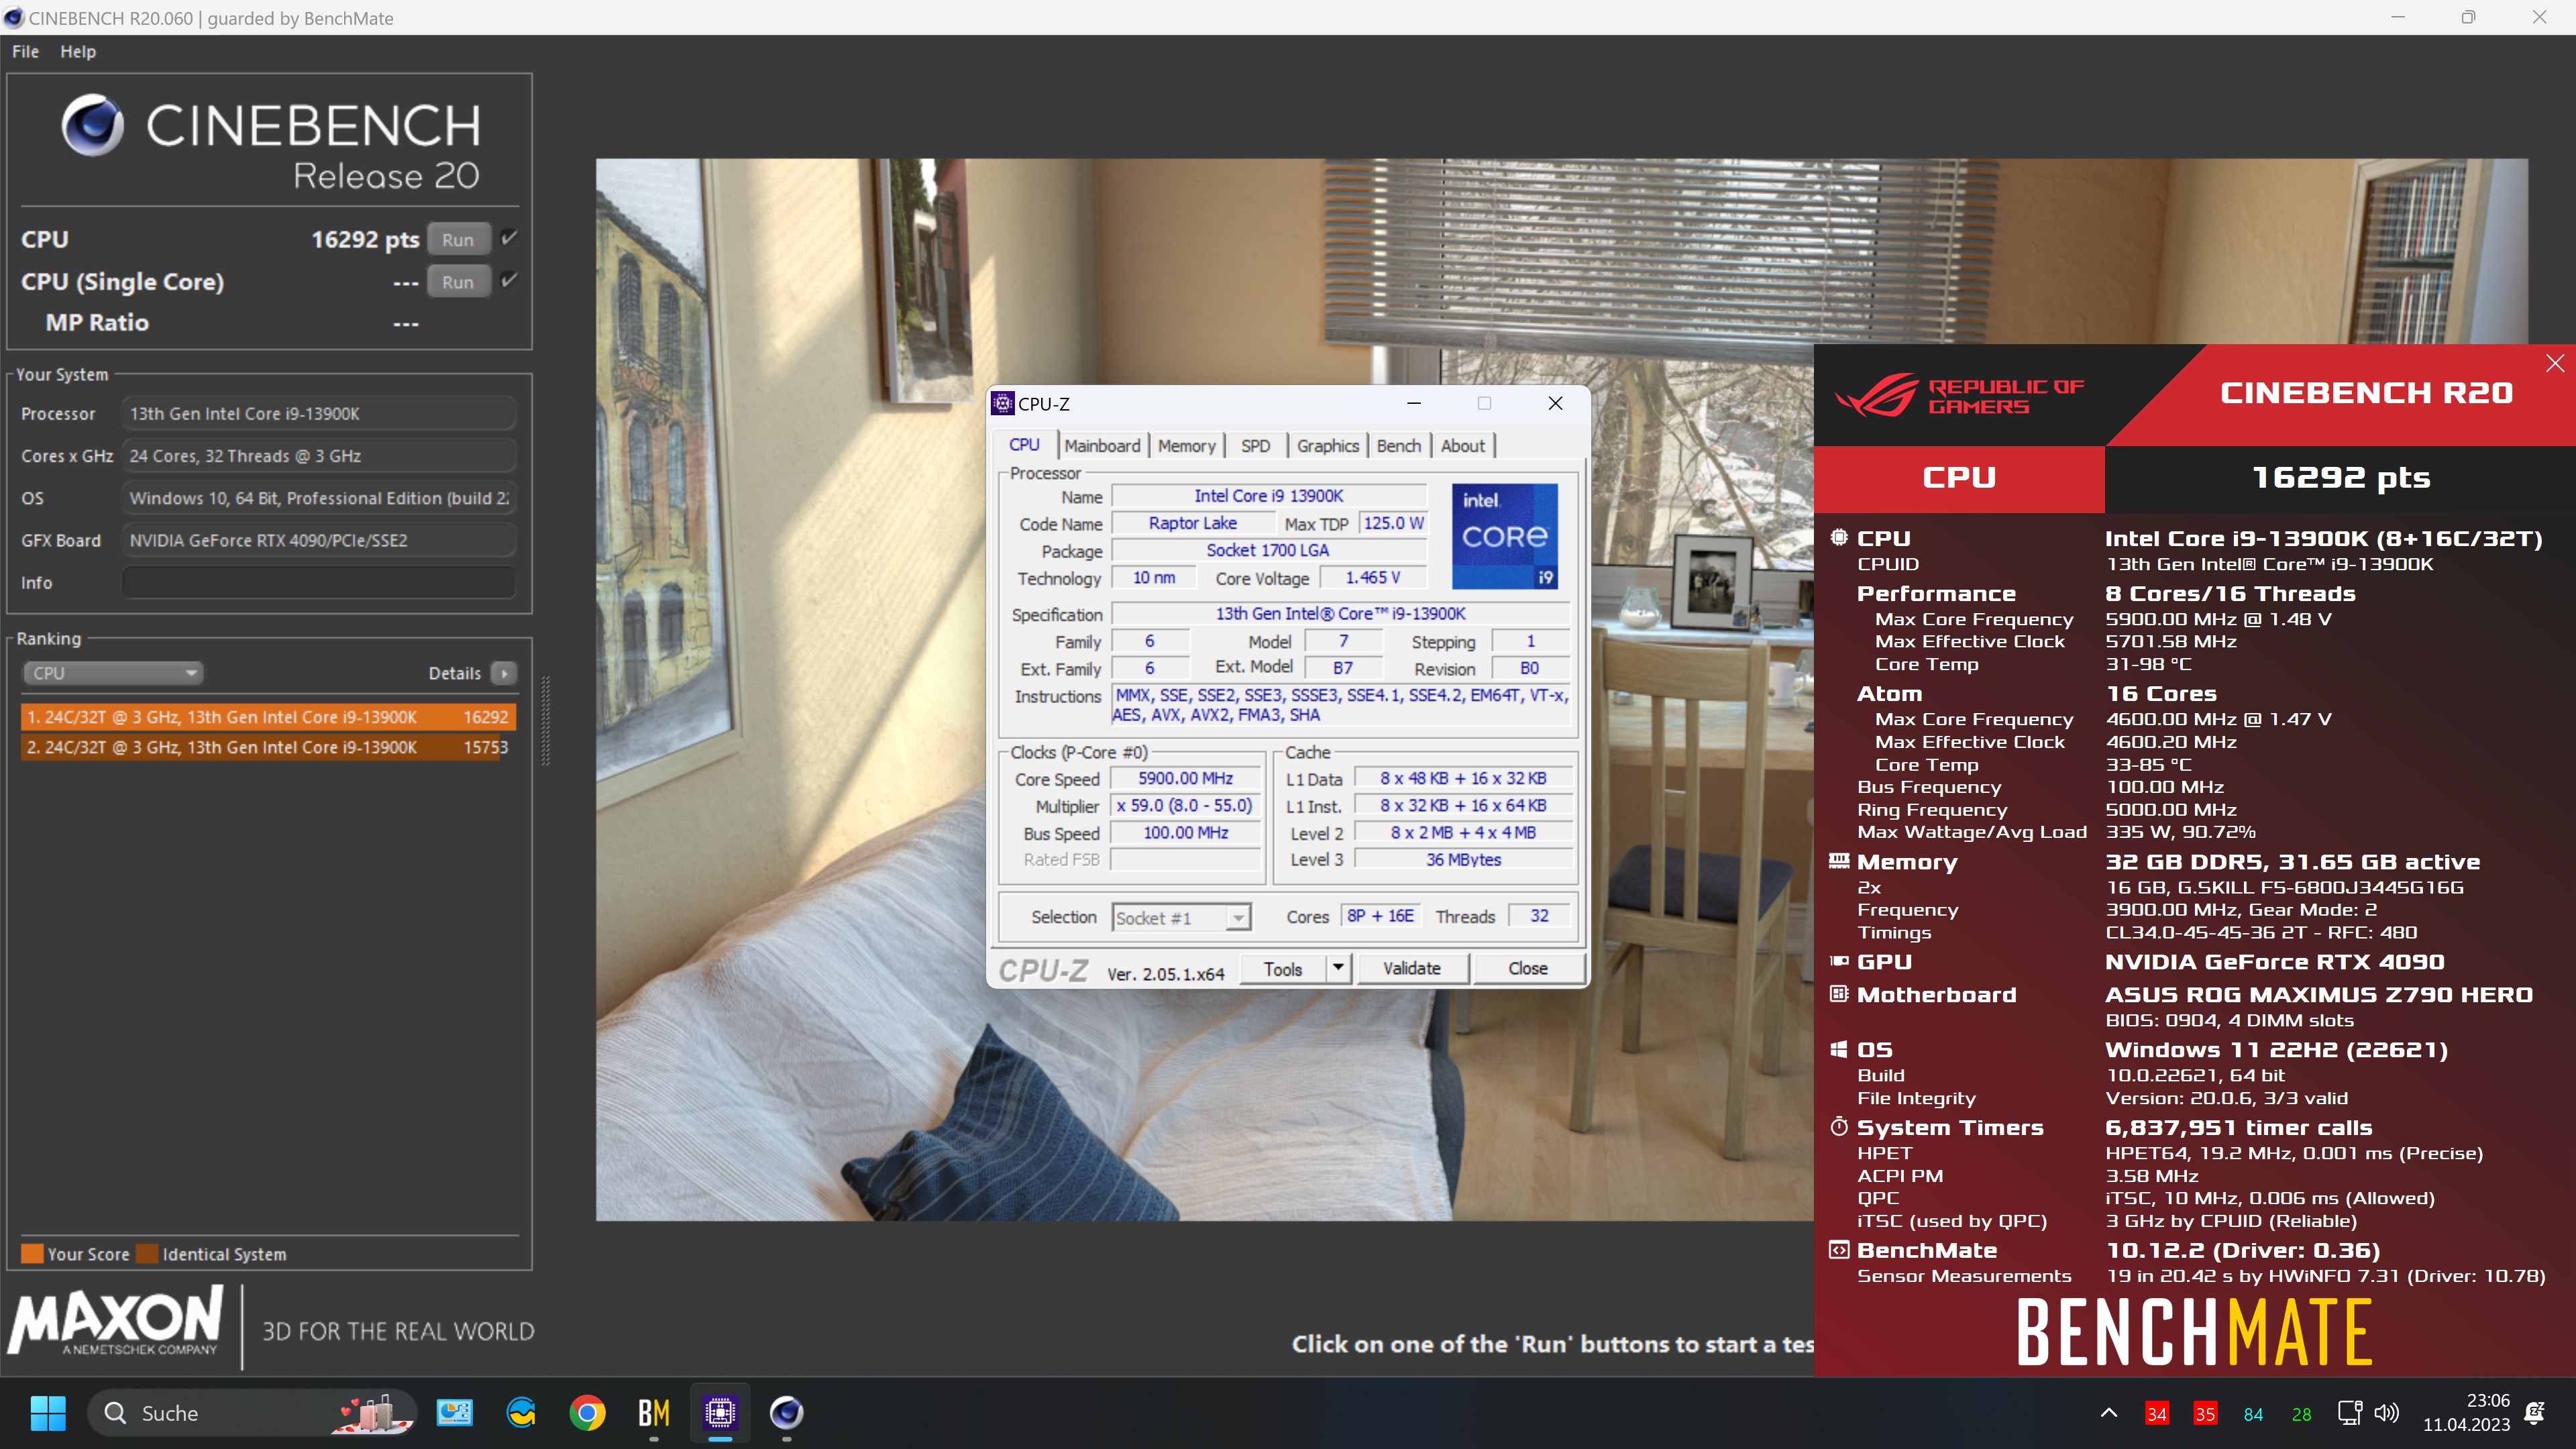
Task: Open the clock and date flyout
Action: (x=2466, y=1413)
